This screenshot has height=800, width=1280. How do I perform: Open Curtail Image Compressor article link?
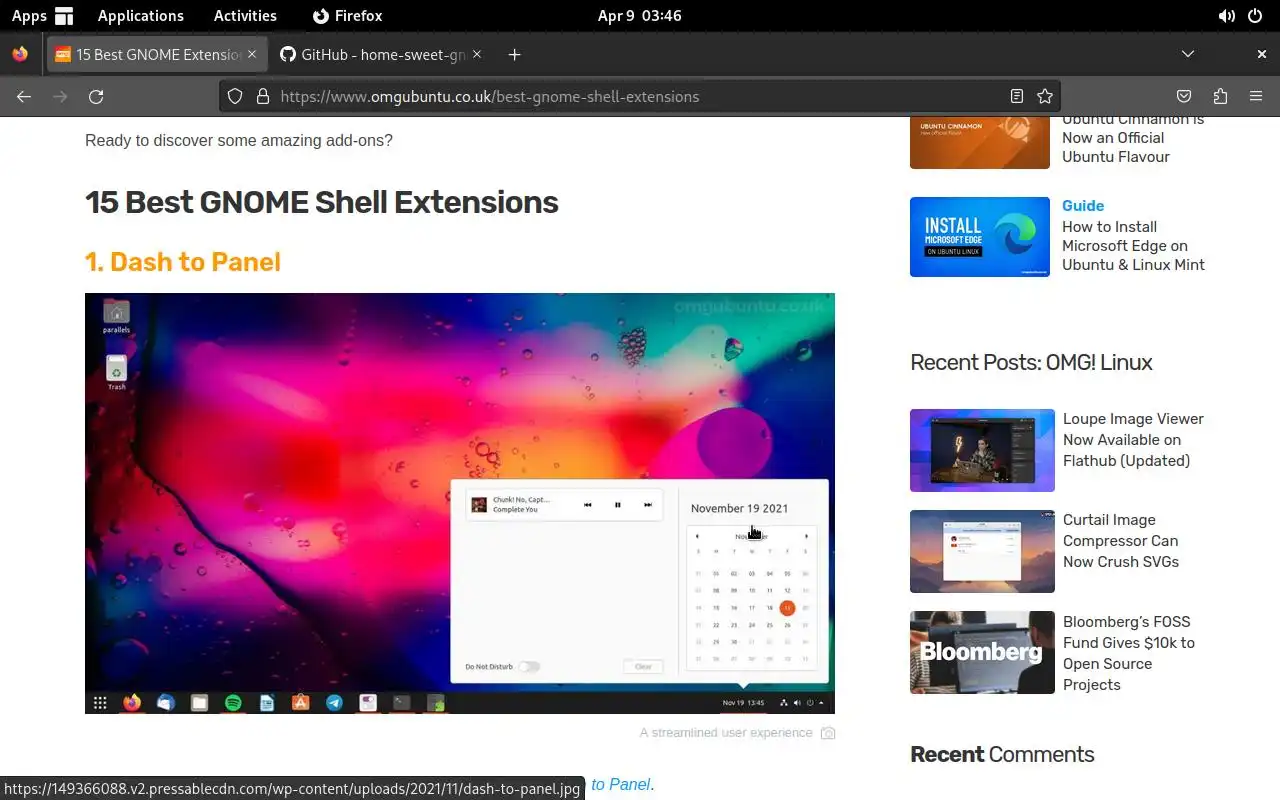coord(1121,541)
